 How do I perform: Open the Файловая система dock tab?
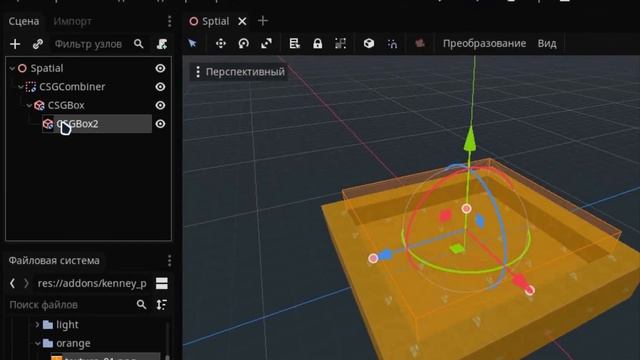coord(54,260)
